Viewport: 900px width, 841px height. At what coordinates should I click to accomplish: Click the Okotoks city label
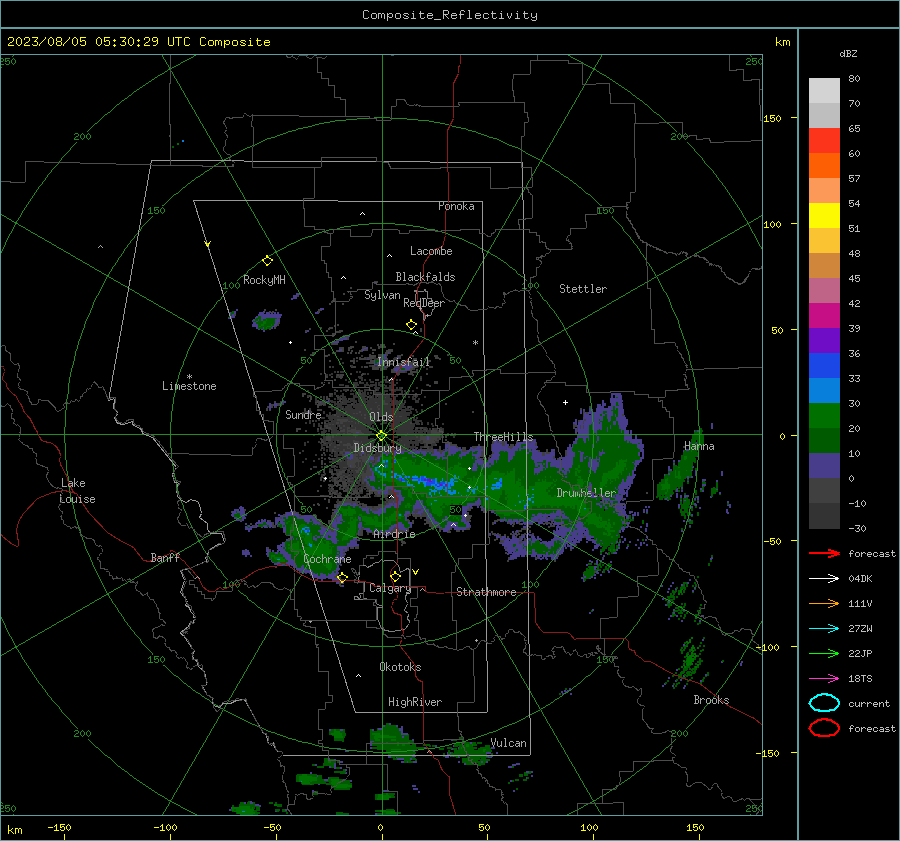click(x=400, y=667)
